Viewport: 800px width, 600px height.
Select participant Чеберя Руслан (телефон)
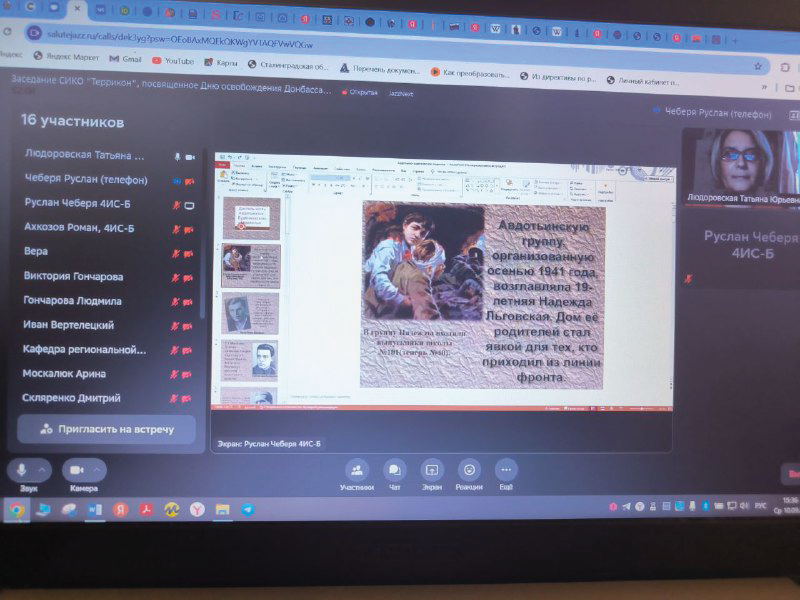tap(86, 179)
